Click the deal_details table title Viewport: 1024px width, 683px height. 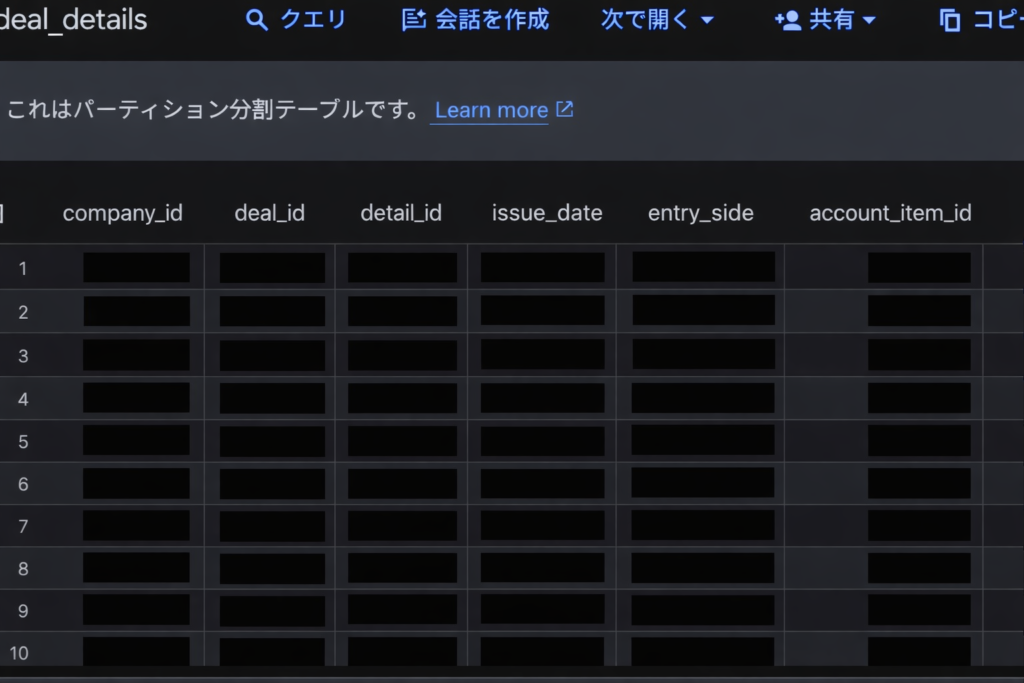point(74,20)
